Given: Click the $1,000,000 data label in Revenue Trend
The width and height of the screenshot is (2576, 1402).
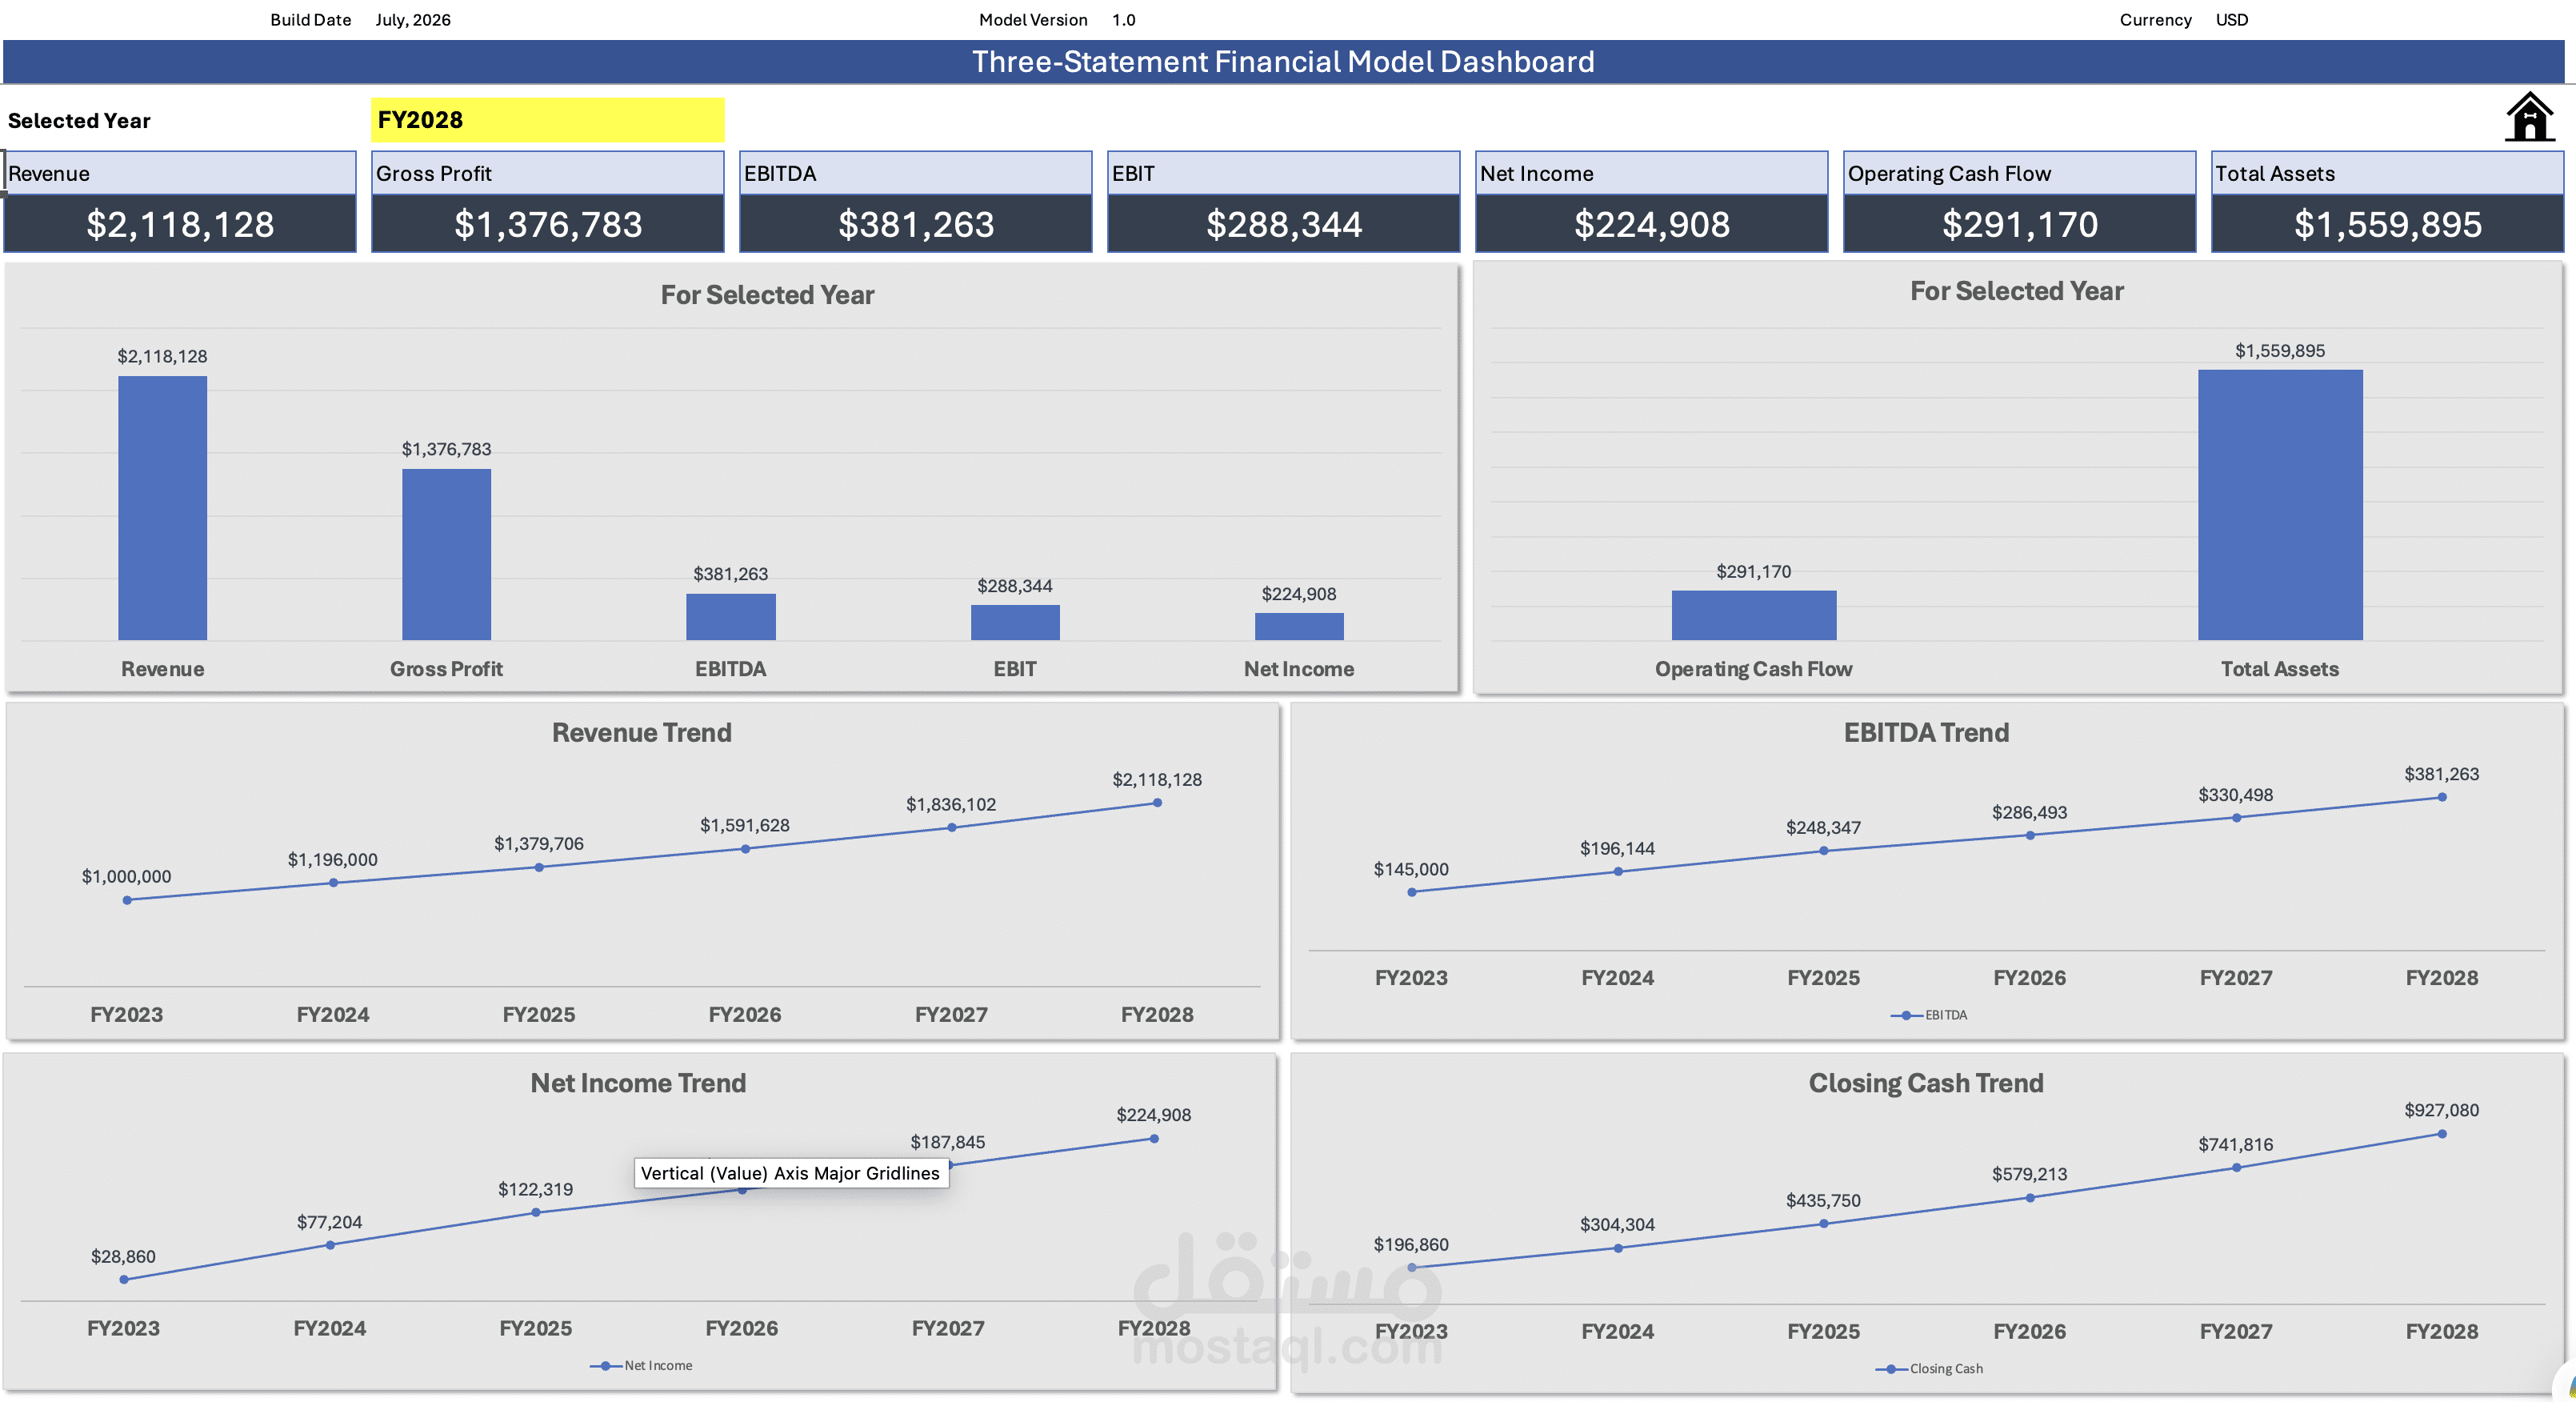Looking at the screenshot, I should click(127, 877).
